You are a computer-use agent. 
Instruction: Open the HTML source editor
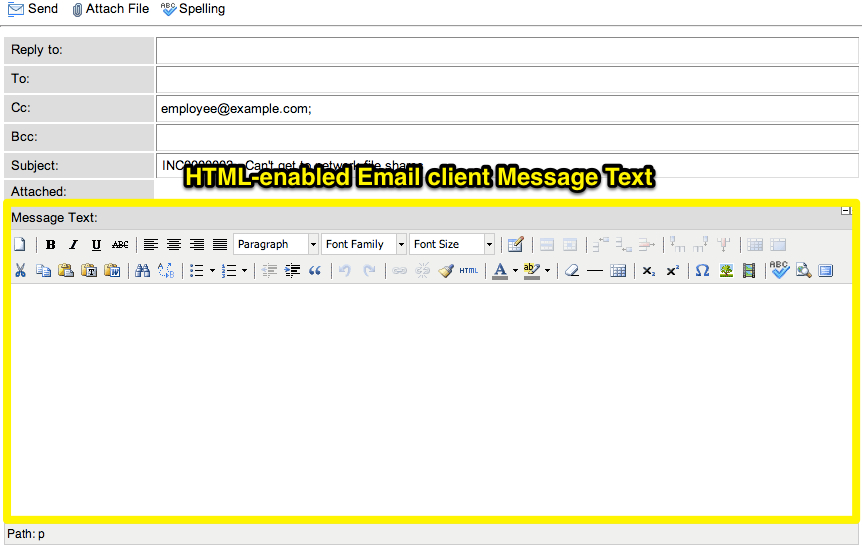click(x=469, y=271)
